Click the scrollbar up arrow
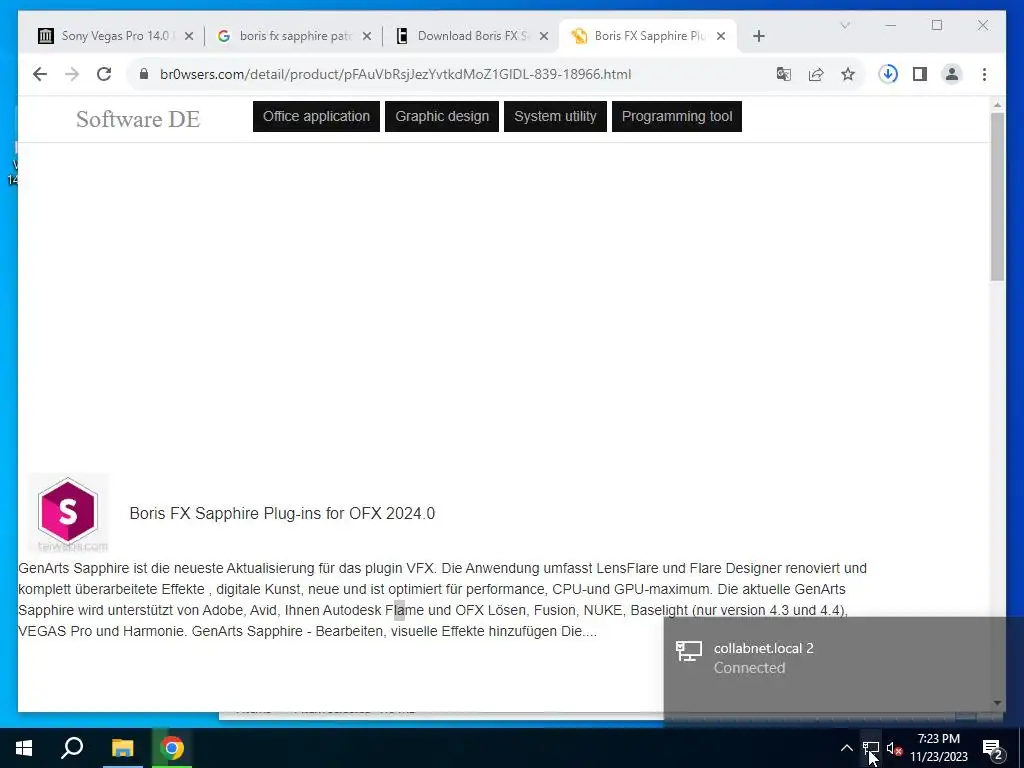The width and height of the screenshot is (1024, 768). pyautogui.click(x=997, y=105)
